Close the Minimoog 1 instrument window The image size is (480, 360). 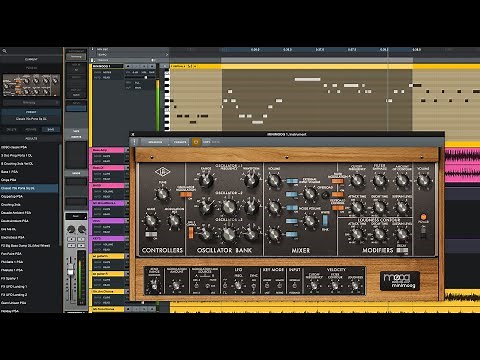pos(133,134)
